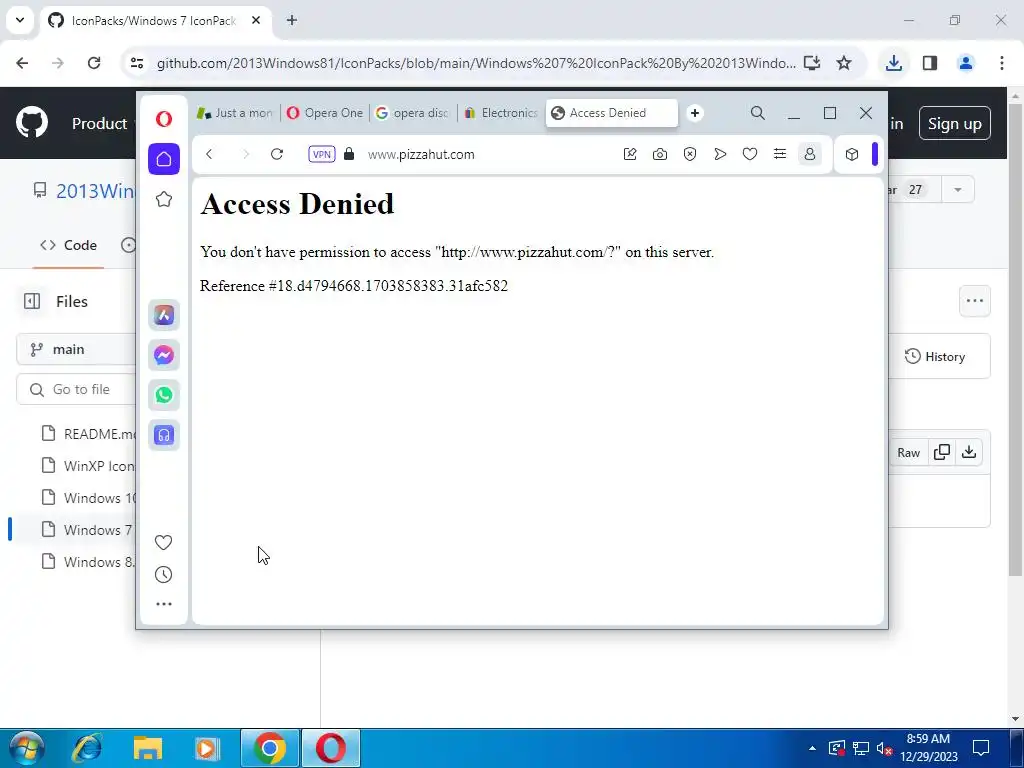Open the GitHub three-dot more options button
Viewport: 1024px width, 768px height.
tap(974, 301)
